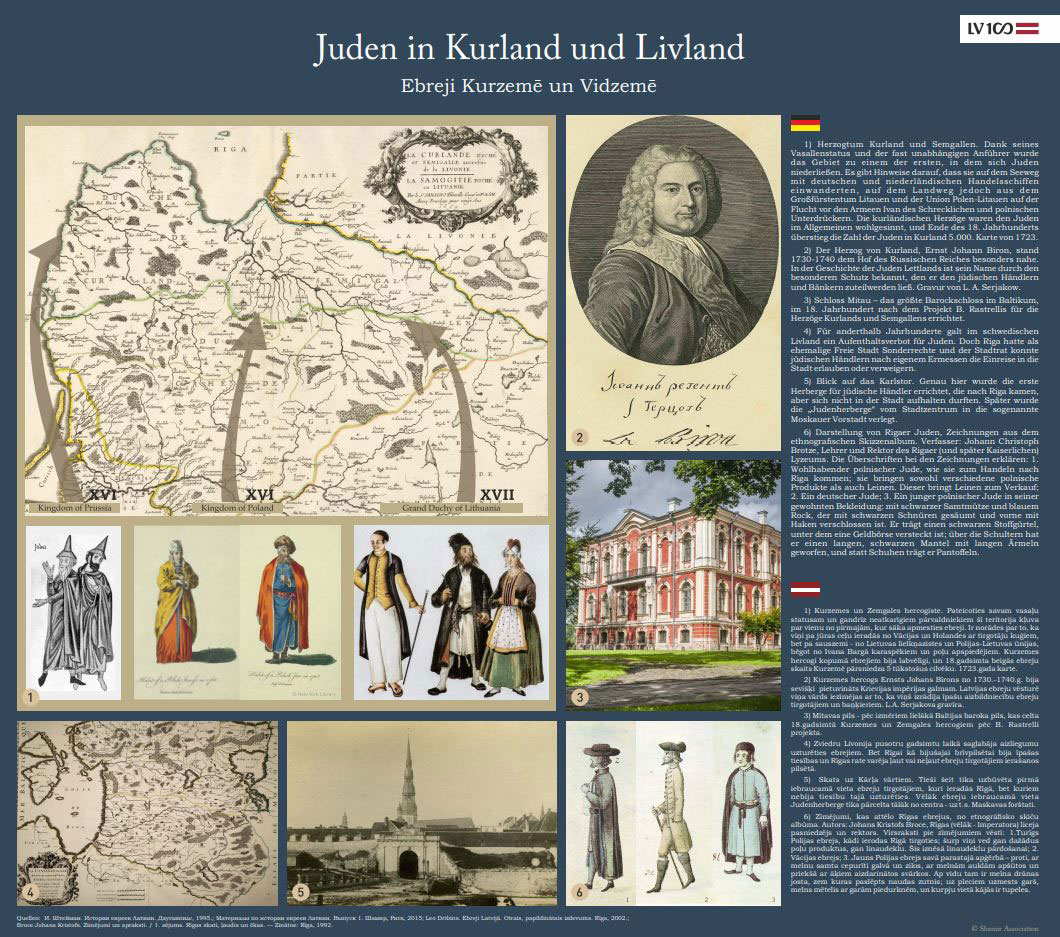Click the number 4 marker on old map
The width and height of the screenshot is (1060, 937).
(32, 891)
